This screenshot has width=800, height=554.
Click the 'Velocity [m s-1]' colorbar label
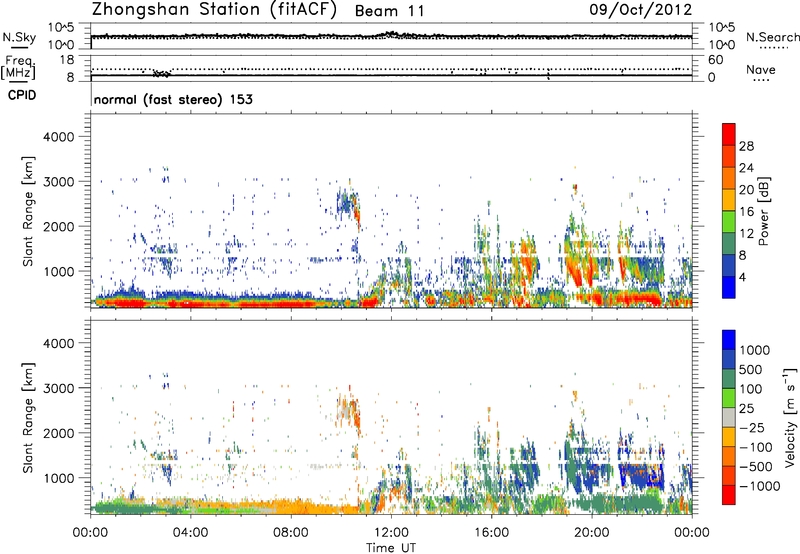click(x=790, y=417)
